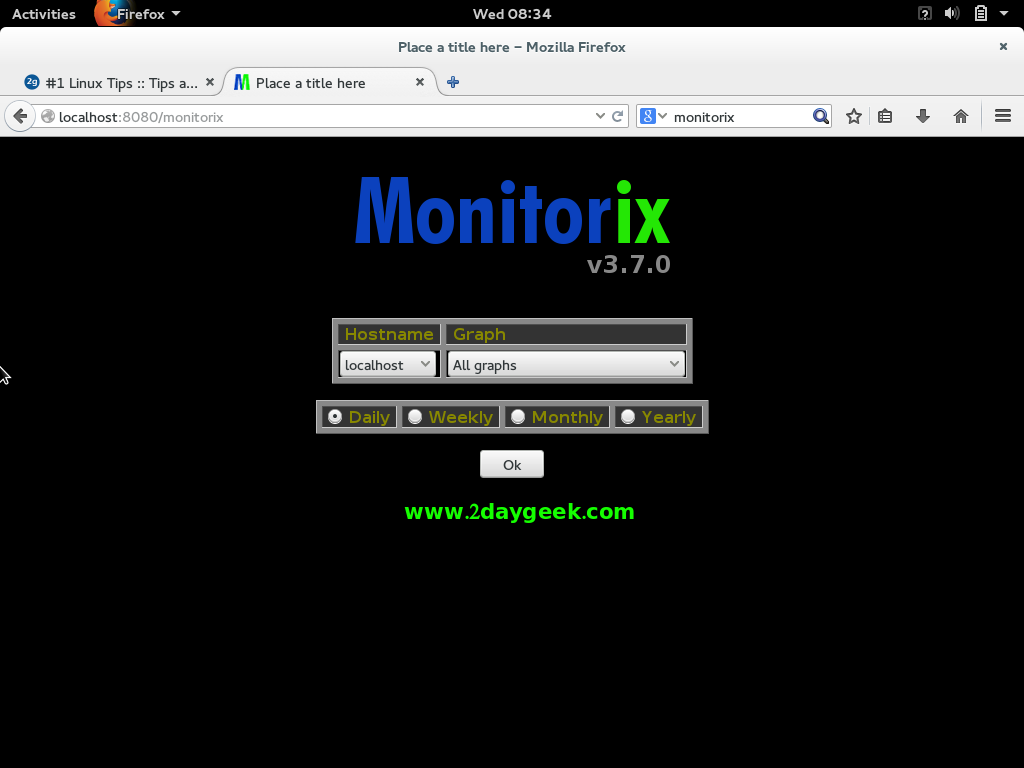The height and width of the screenshot is (768, 1024).
Task: Open URL history dropdown arrow in address bar
Action: coord(600,116)
